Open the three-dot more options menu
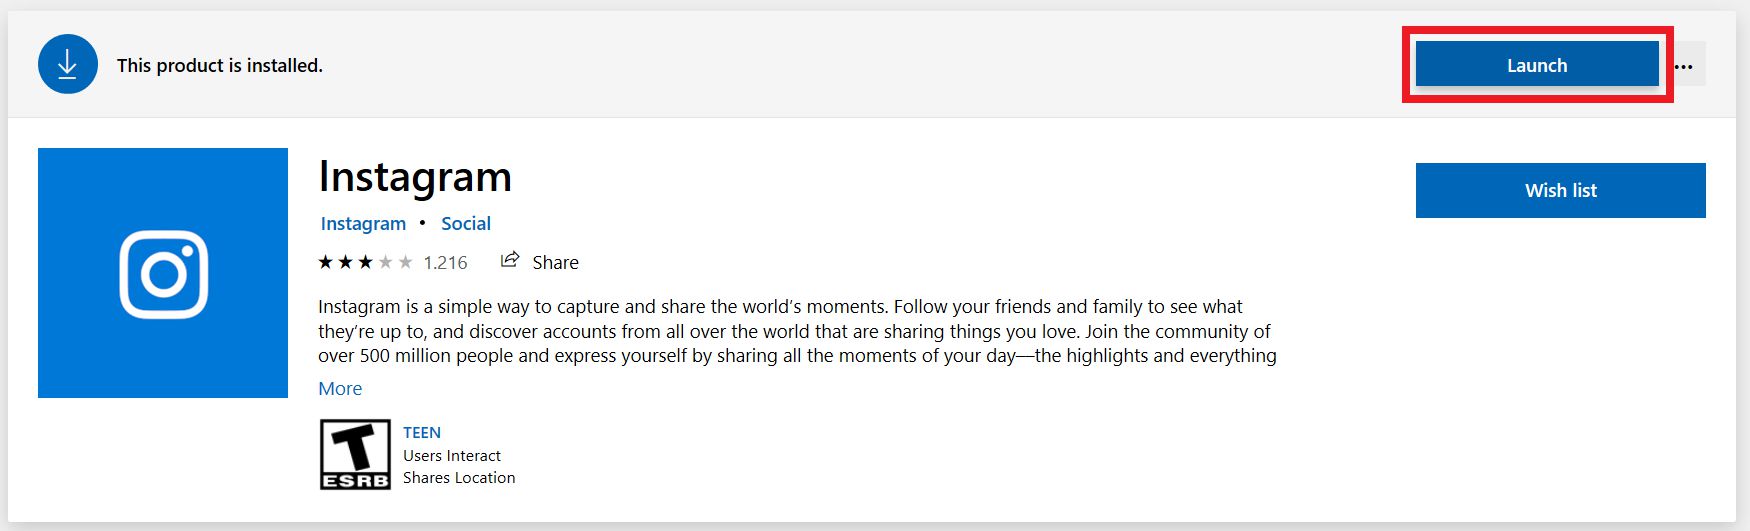The image size is (1750, 531). pyautogui.click(x=1684, y=67)
